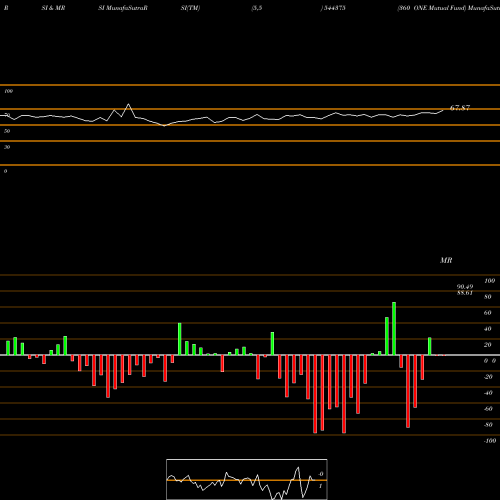
Task: Click the RSI line's highest spike
Action: tap(128, 104)
